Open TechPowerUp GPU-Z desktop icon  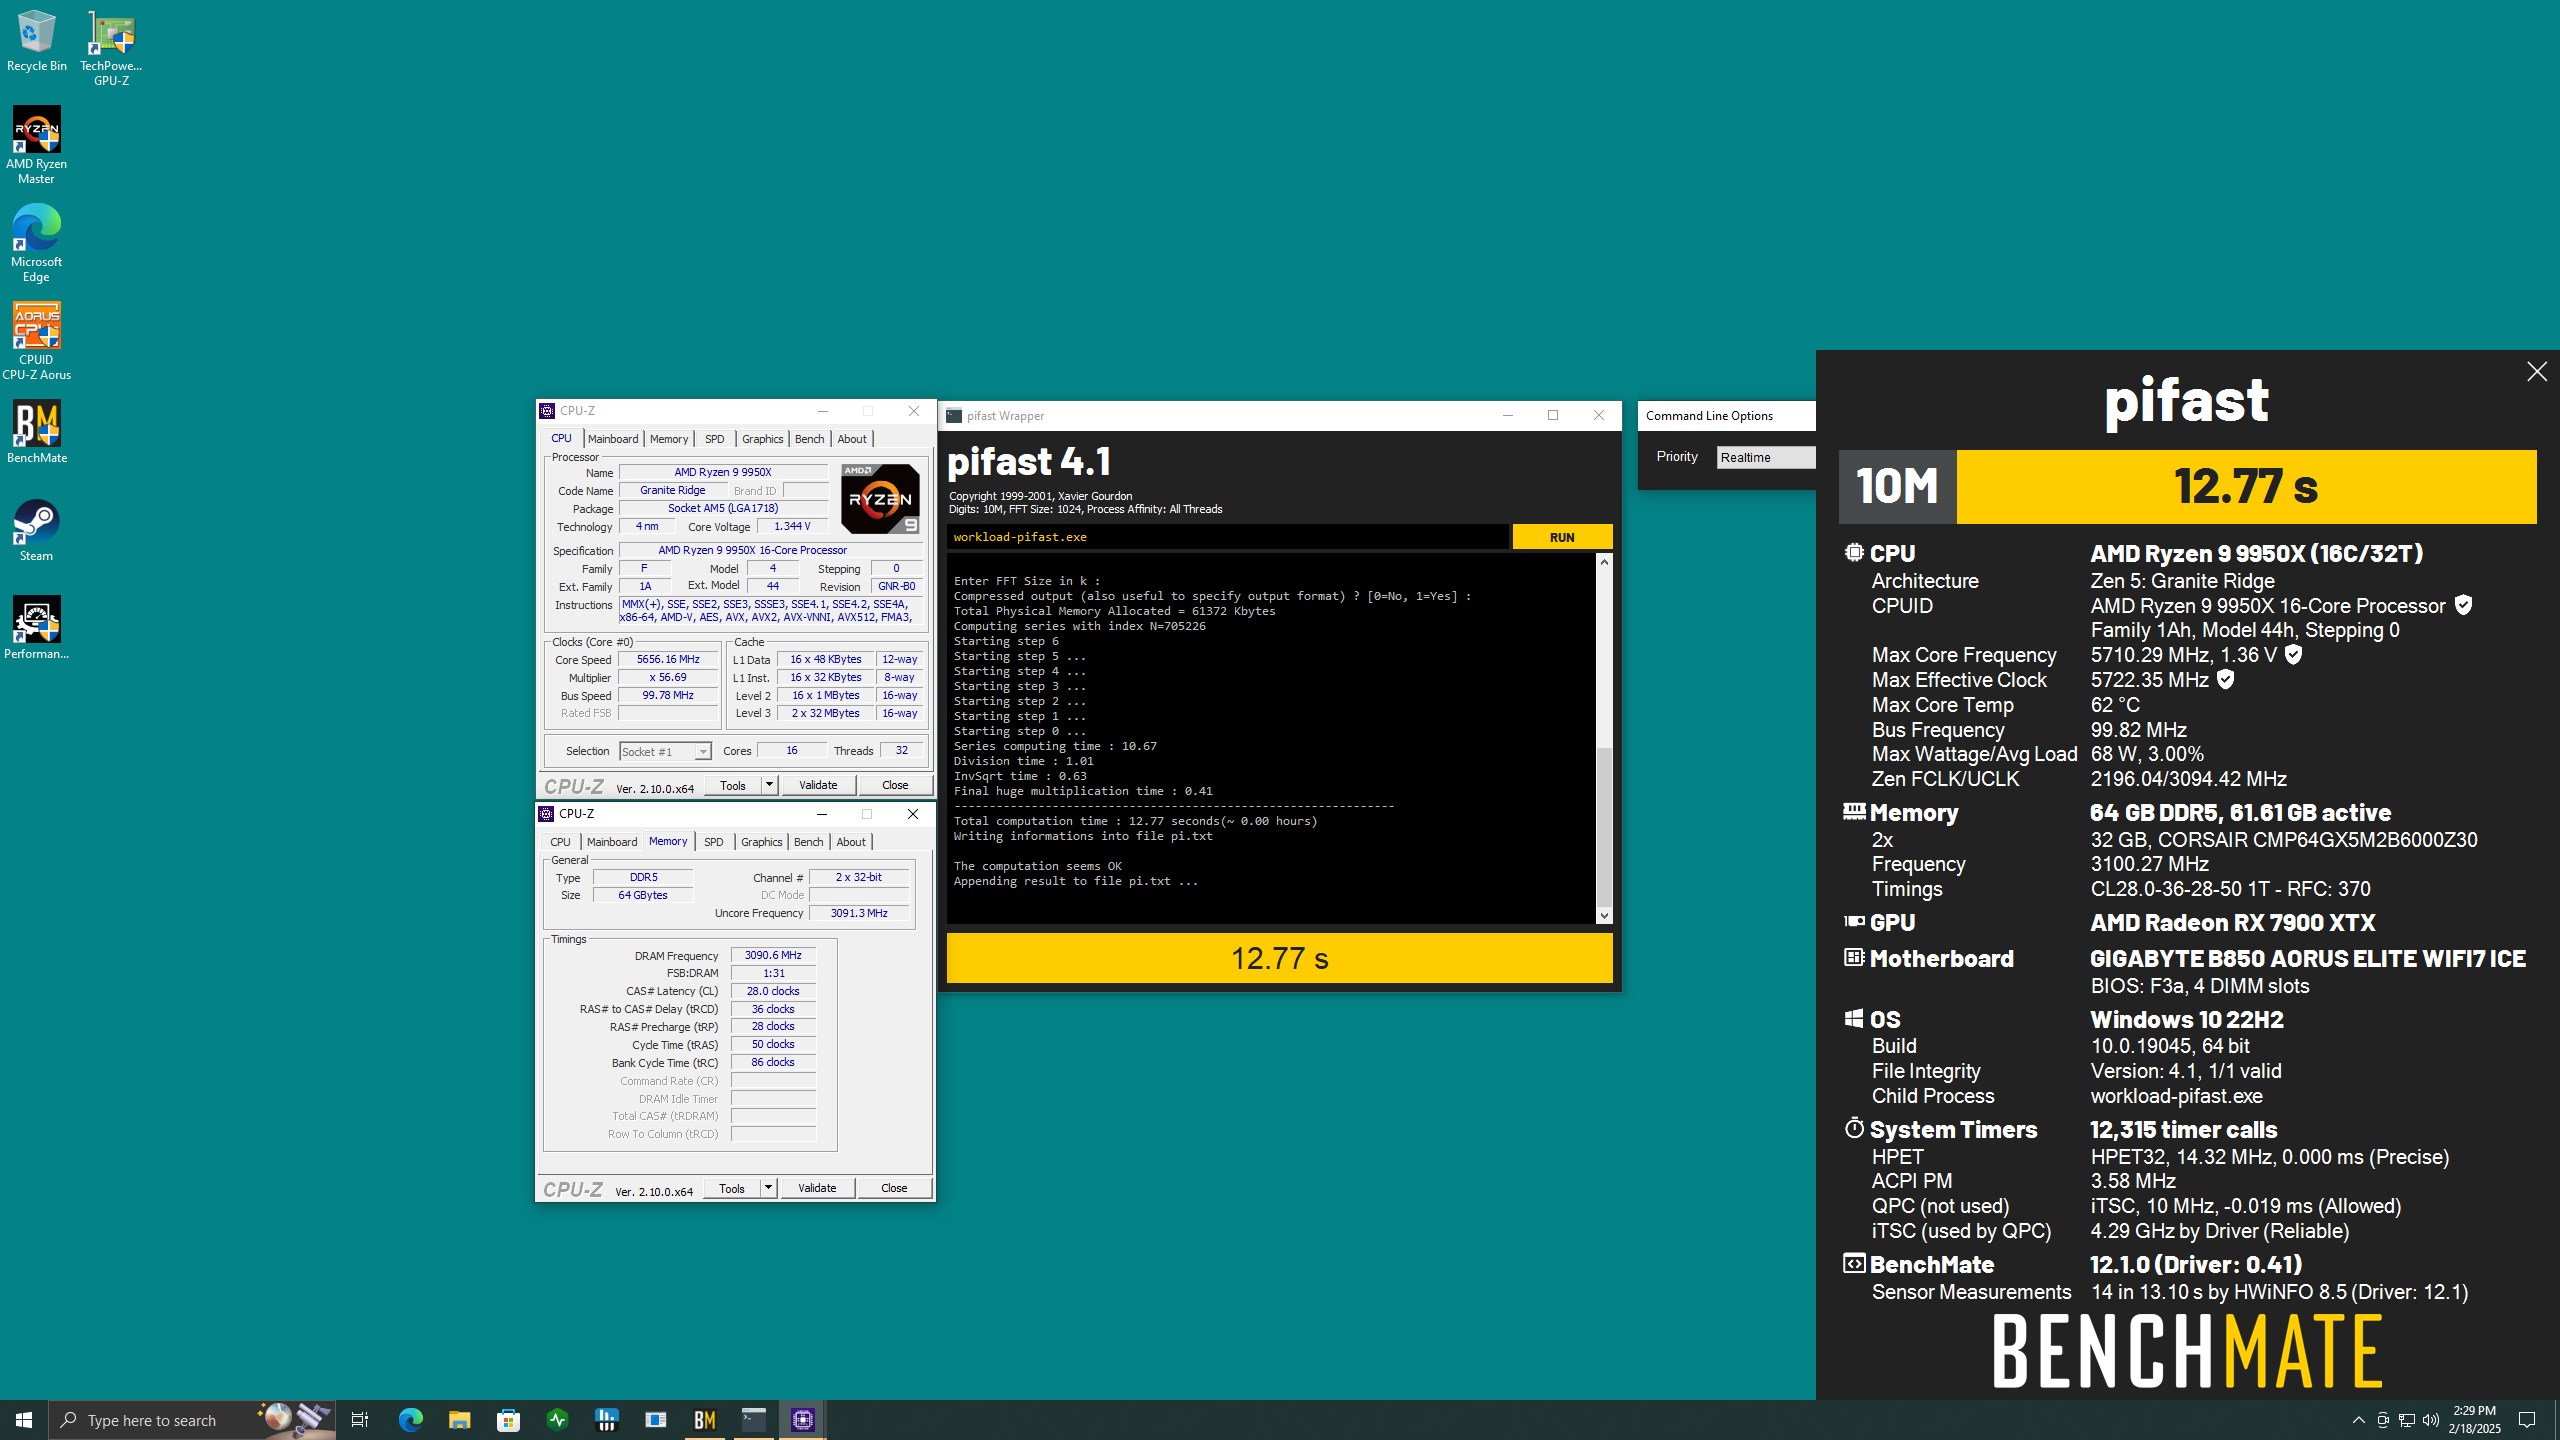(111, 48)
